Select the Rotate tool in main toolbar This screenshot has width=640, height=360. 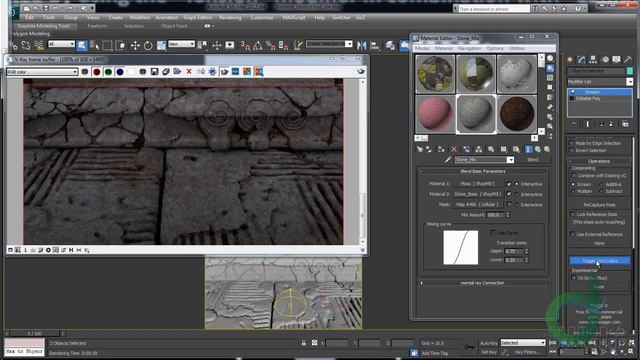[x=148, y=45]
